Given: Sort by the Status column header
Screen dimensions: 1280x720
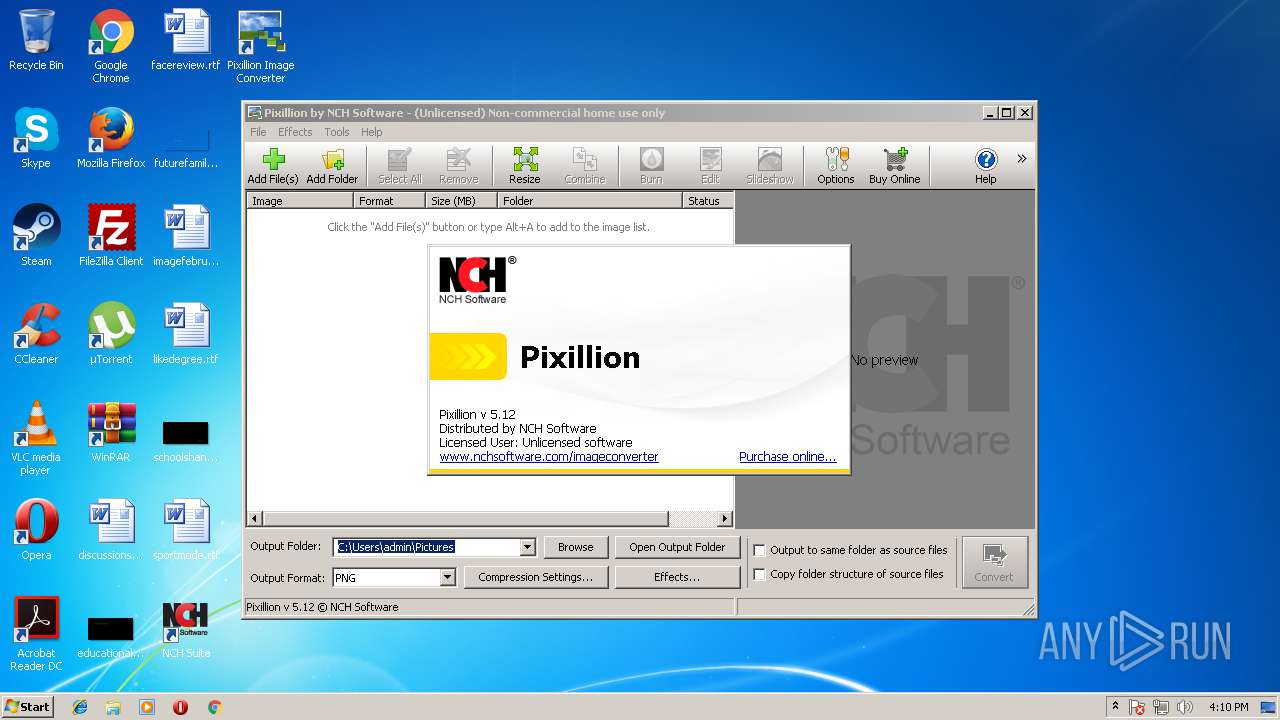Looking at the screenshot, I should tap(708, 200).
